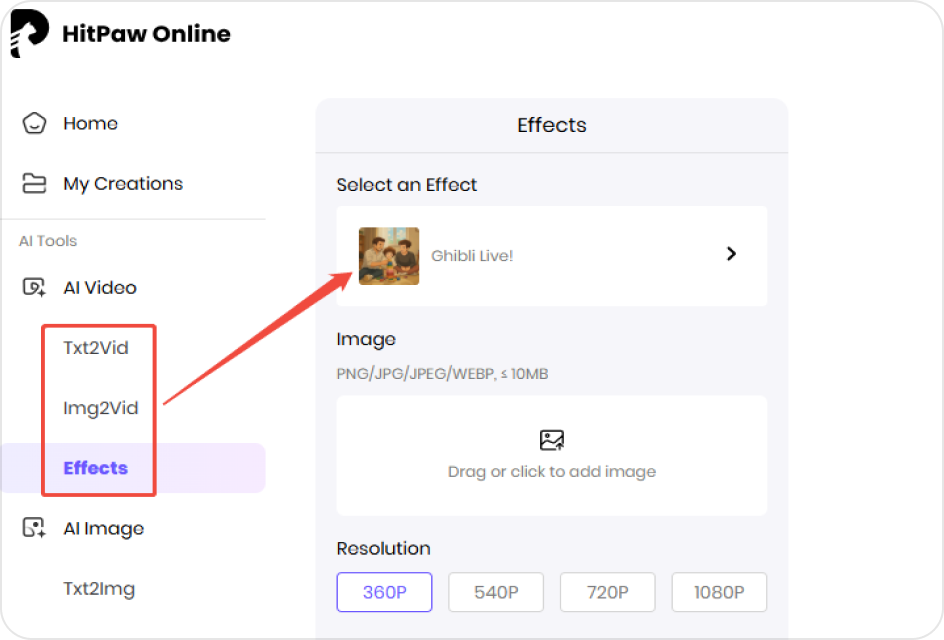The width and height of the screenshot is (944, 640).
Task: Navigate to Home page
Action: point(90,124)
